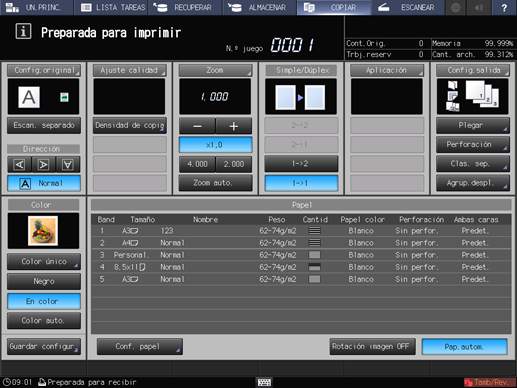Click the clock icon at 09:01
This screenshot has height=388, width=517.
(x=6, y=382)
